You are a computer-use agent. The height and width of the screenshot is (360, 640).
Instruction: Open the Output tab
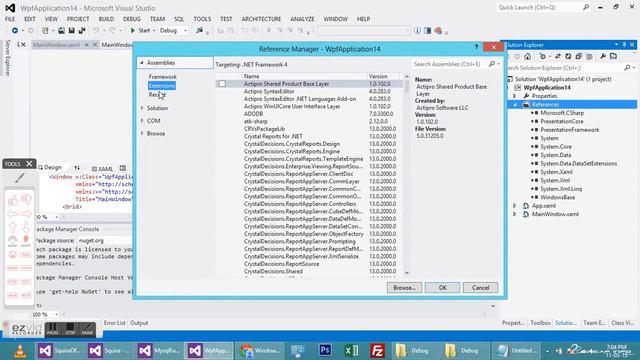139,323
